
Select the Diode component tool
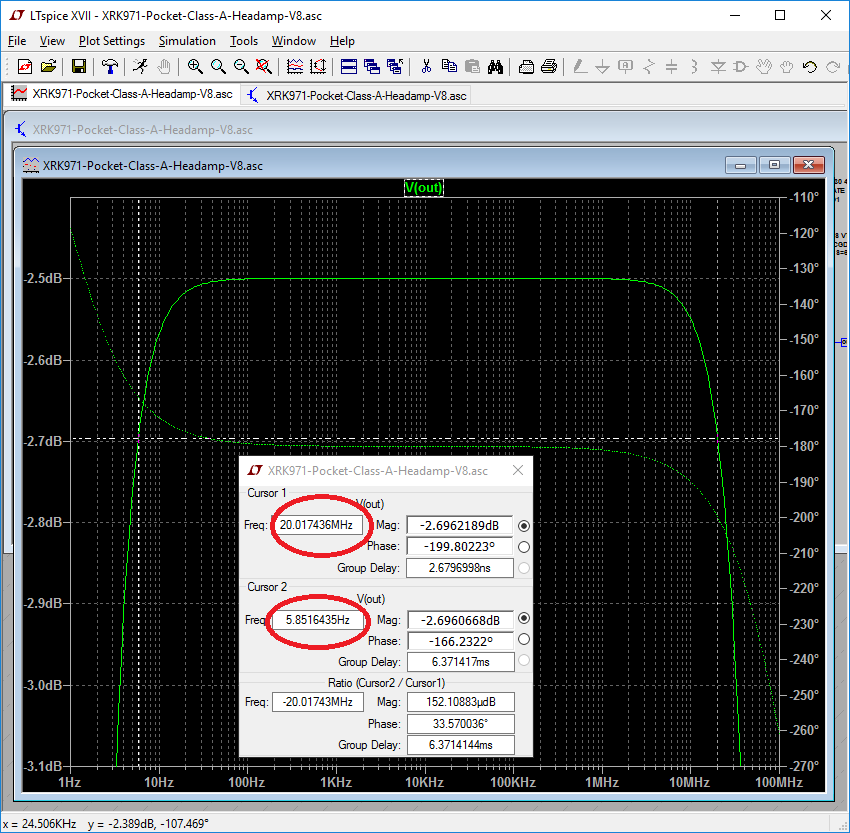(x=718, y=67)
